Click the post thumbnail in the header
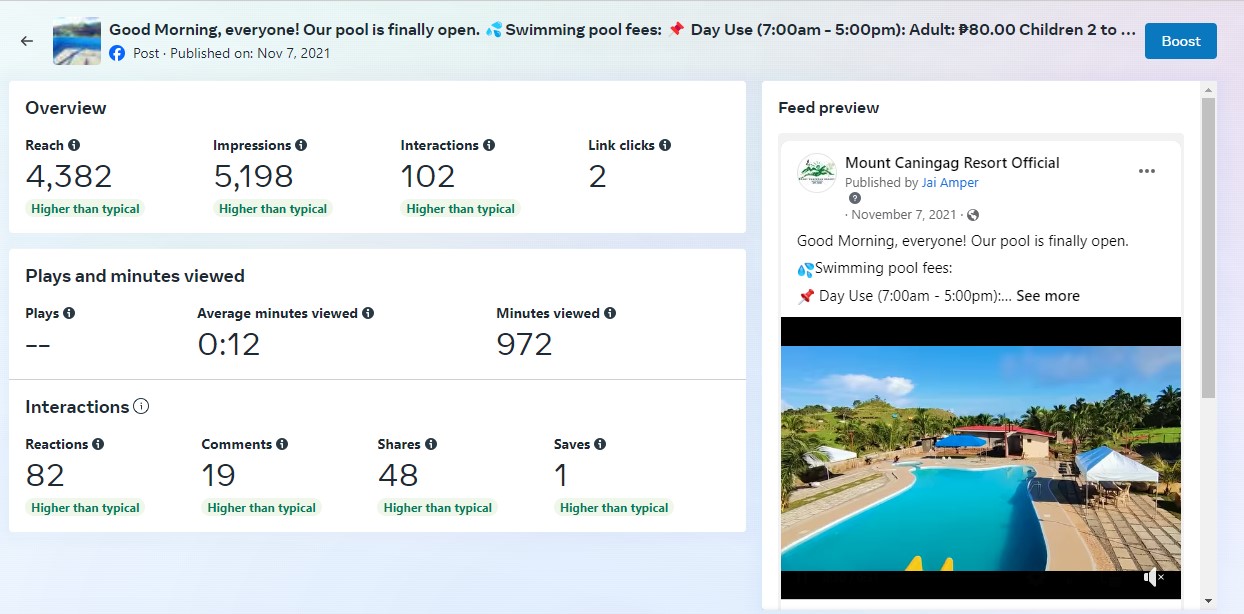 (77, 41)
